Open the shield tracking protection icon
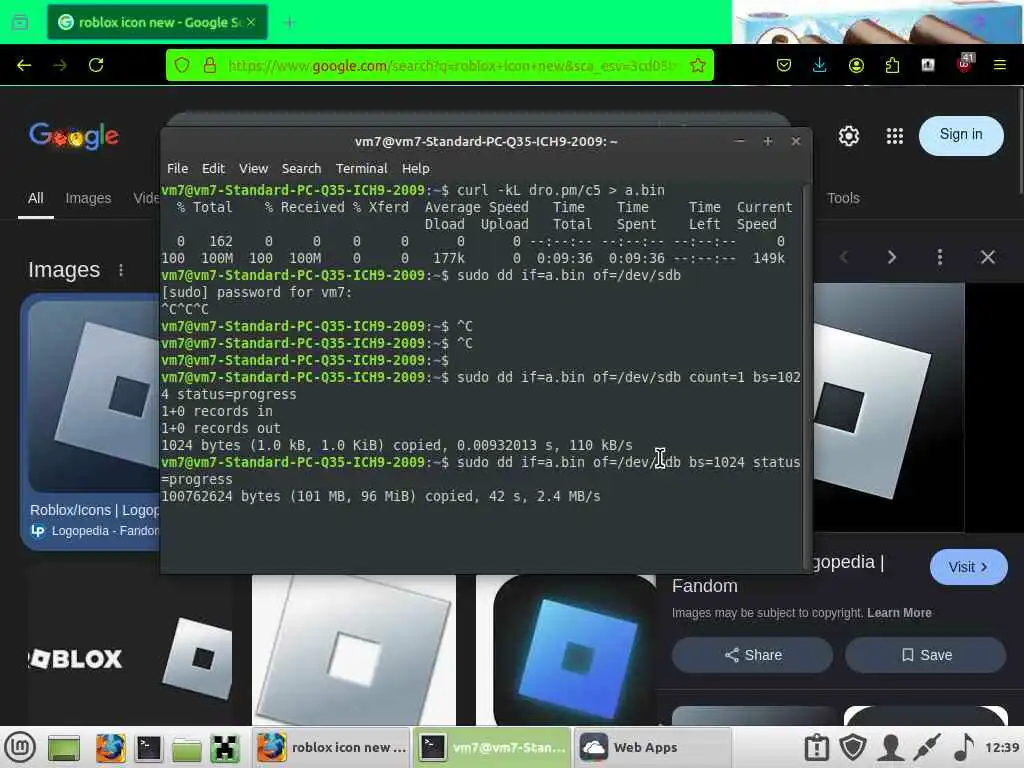 click(182, 65)
